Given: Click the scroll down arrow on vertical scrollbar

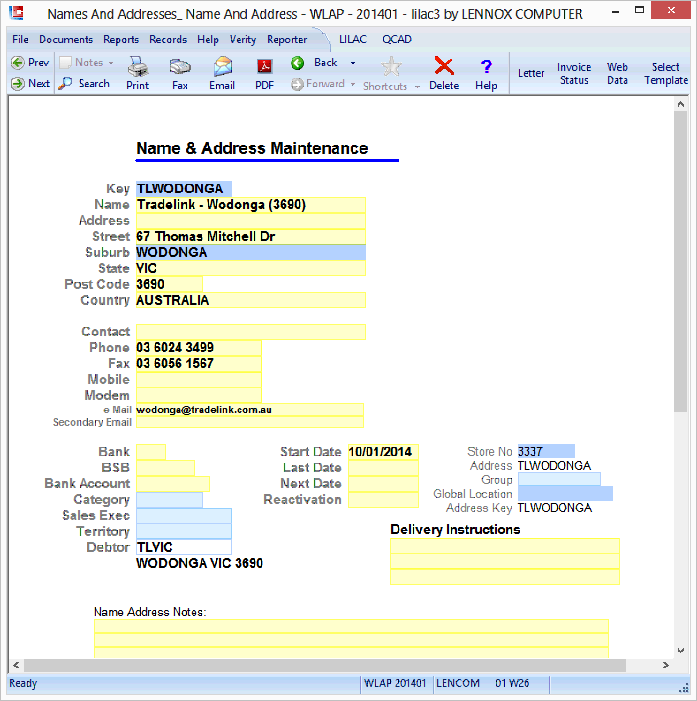Looking at the screenshot, I should tap(680, 650).
